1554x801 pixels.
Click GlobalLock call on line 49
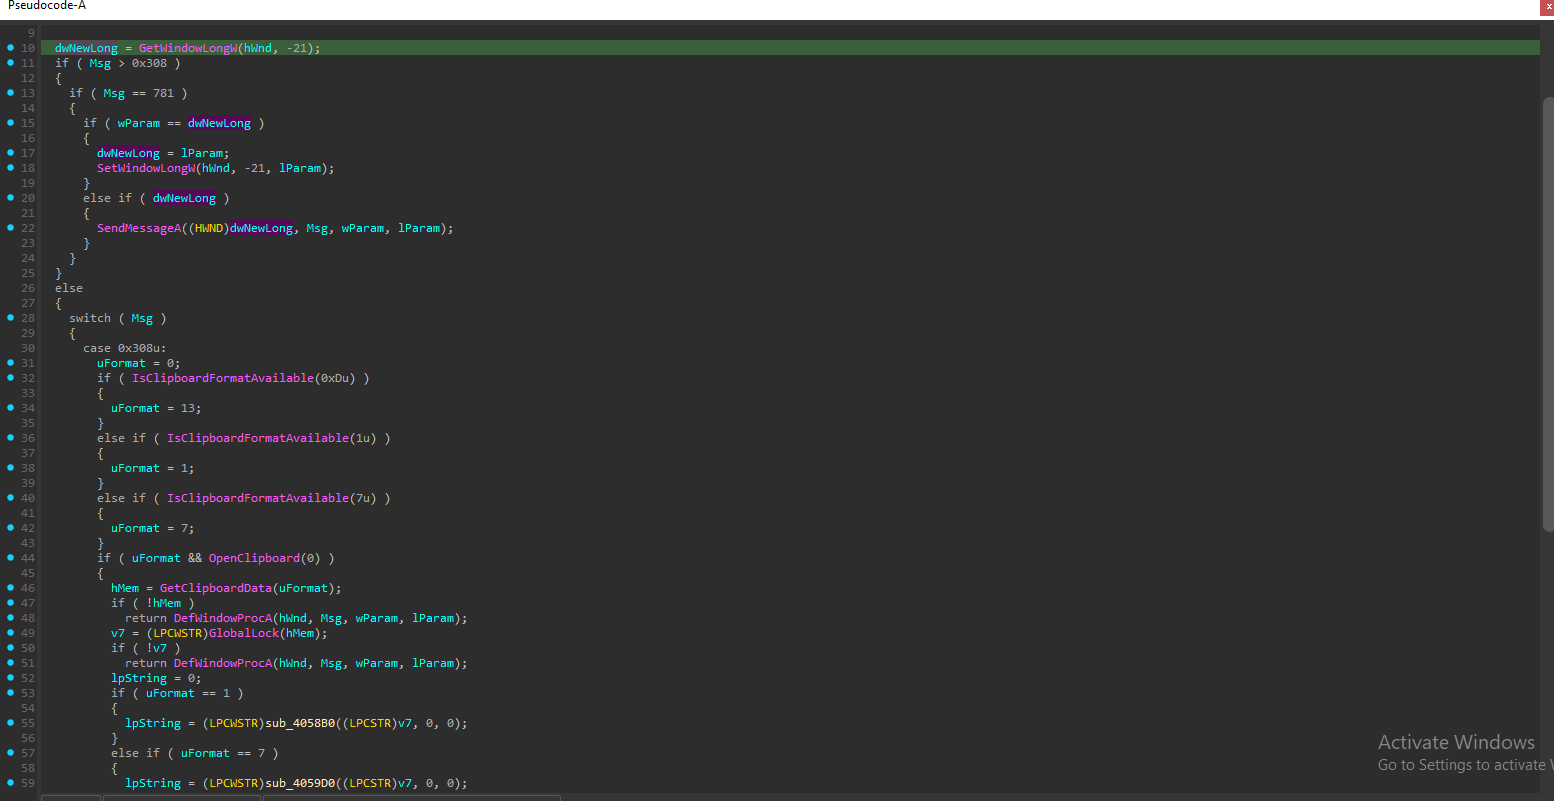click(244, 633)
